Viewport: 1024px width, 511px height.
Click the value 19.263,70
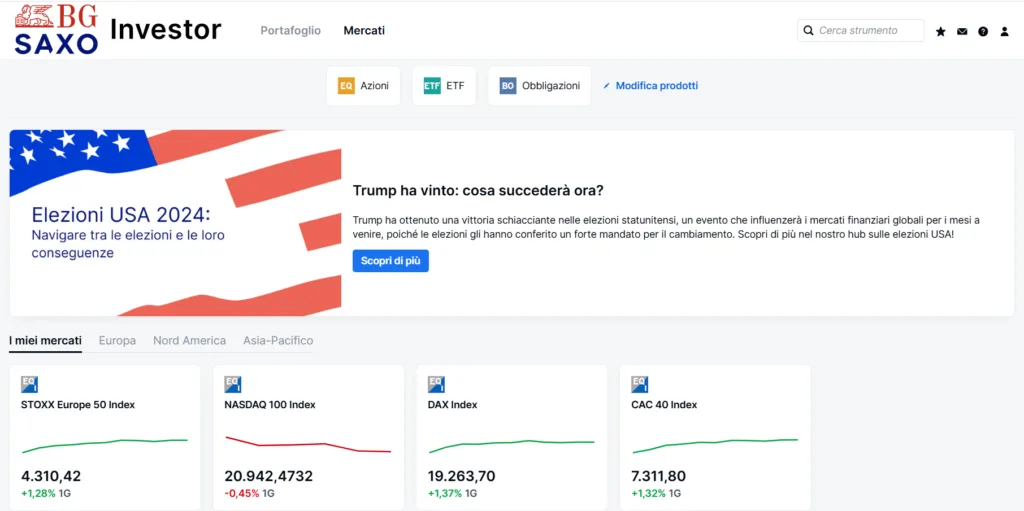462,476
